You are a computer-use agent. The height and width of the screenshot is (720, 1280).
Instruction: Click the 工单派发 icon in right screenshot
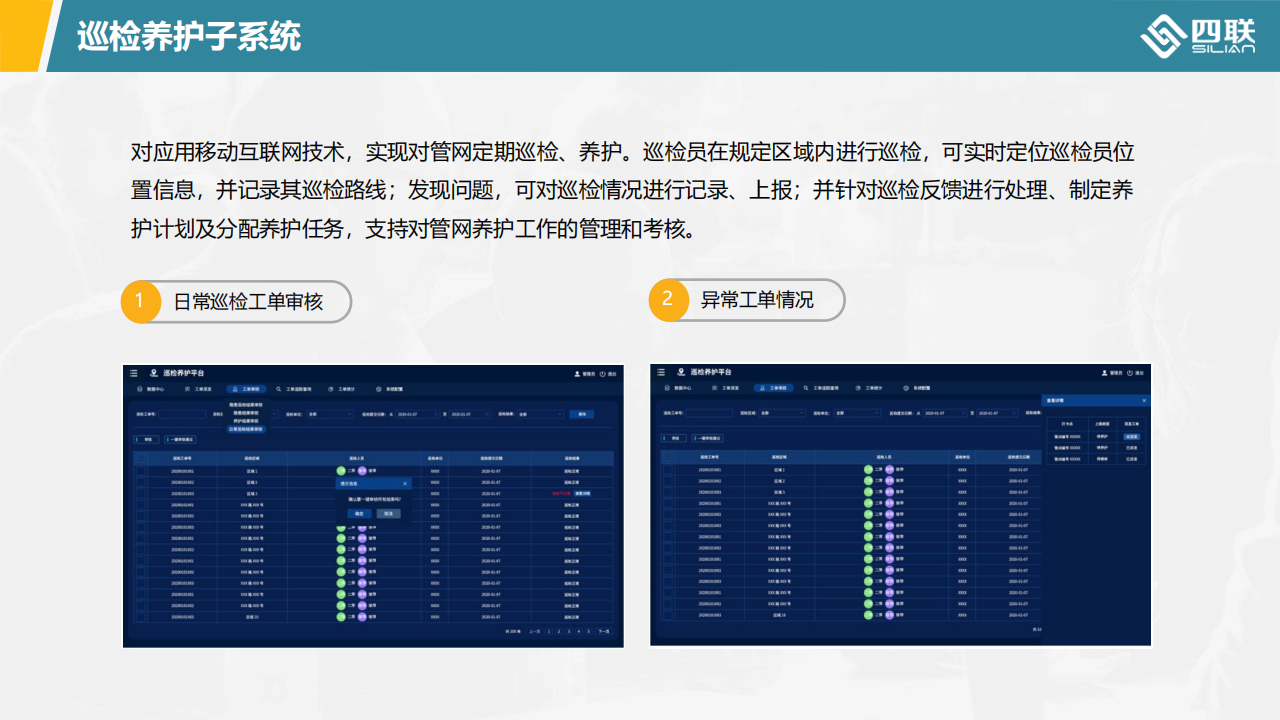point(715,388)
